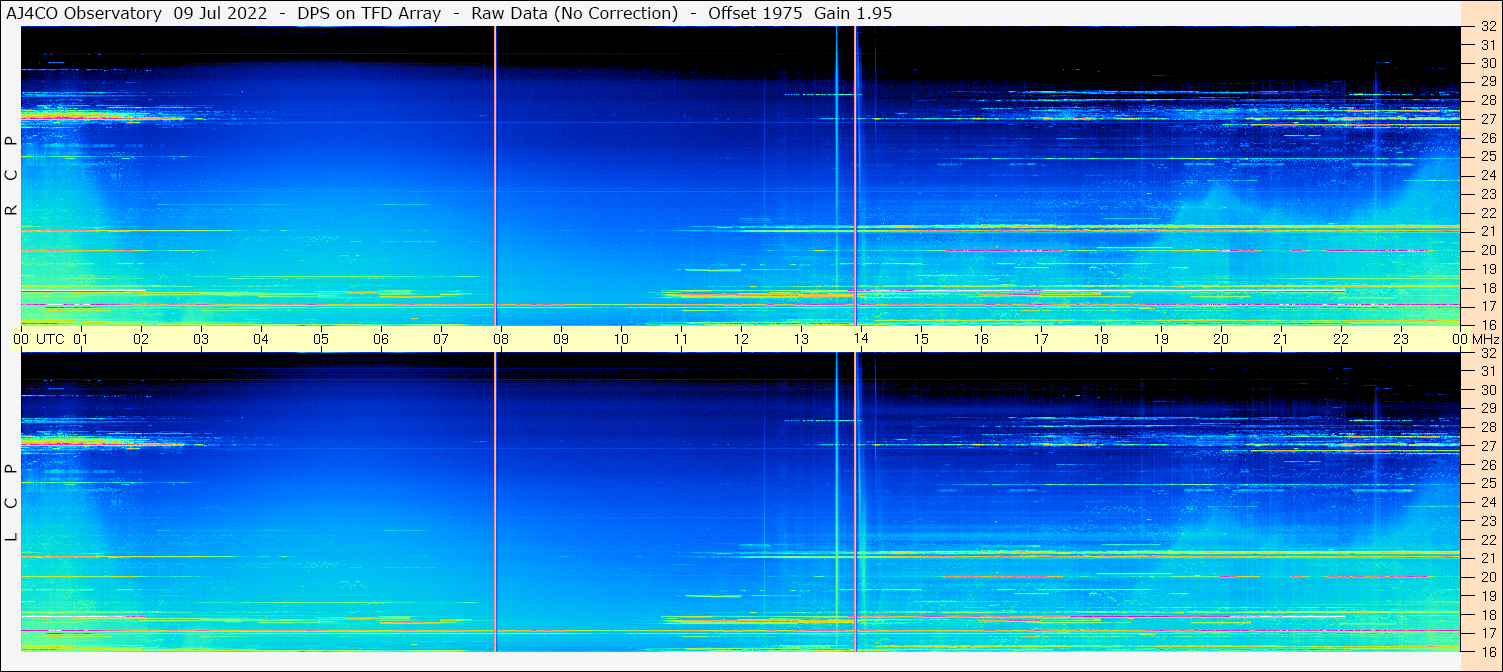The width and height of the screenshot is (1503, 672).
Task: Click the vertical "L C P" panel label
Action: pyautogui.click(x=11, y=503)
